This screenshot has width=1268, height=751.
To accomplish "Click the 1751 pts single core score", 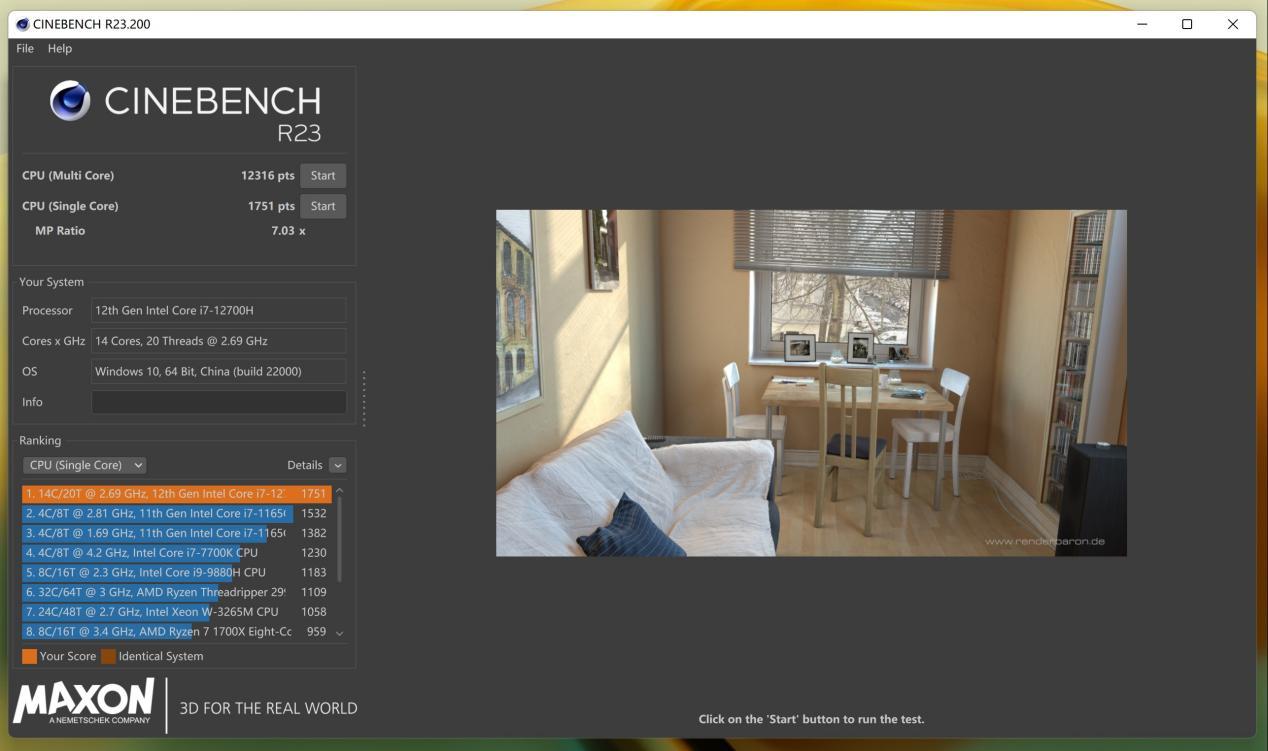I will (271, 206).
